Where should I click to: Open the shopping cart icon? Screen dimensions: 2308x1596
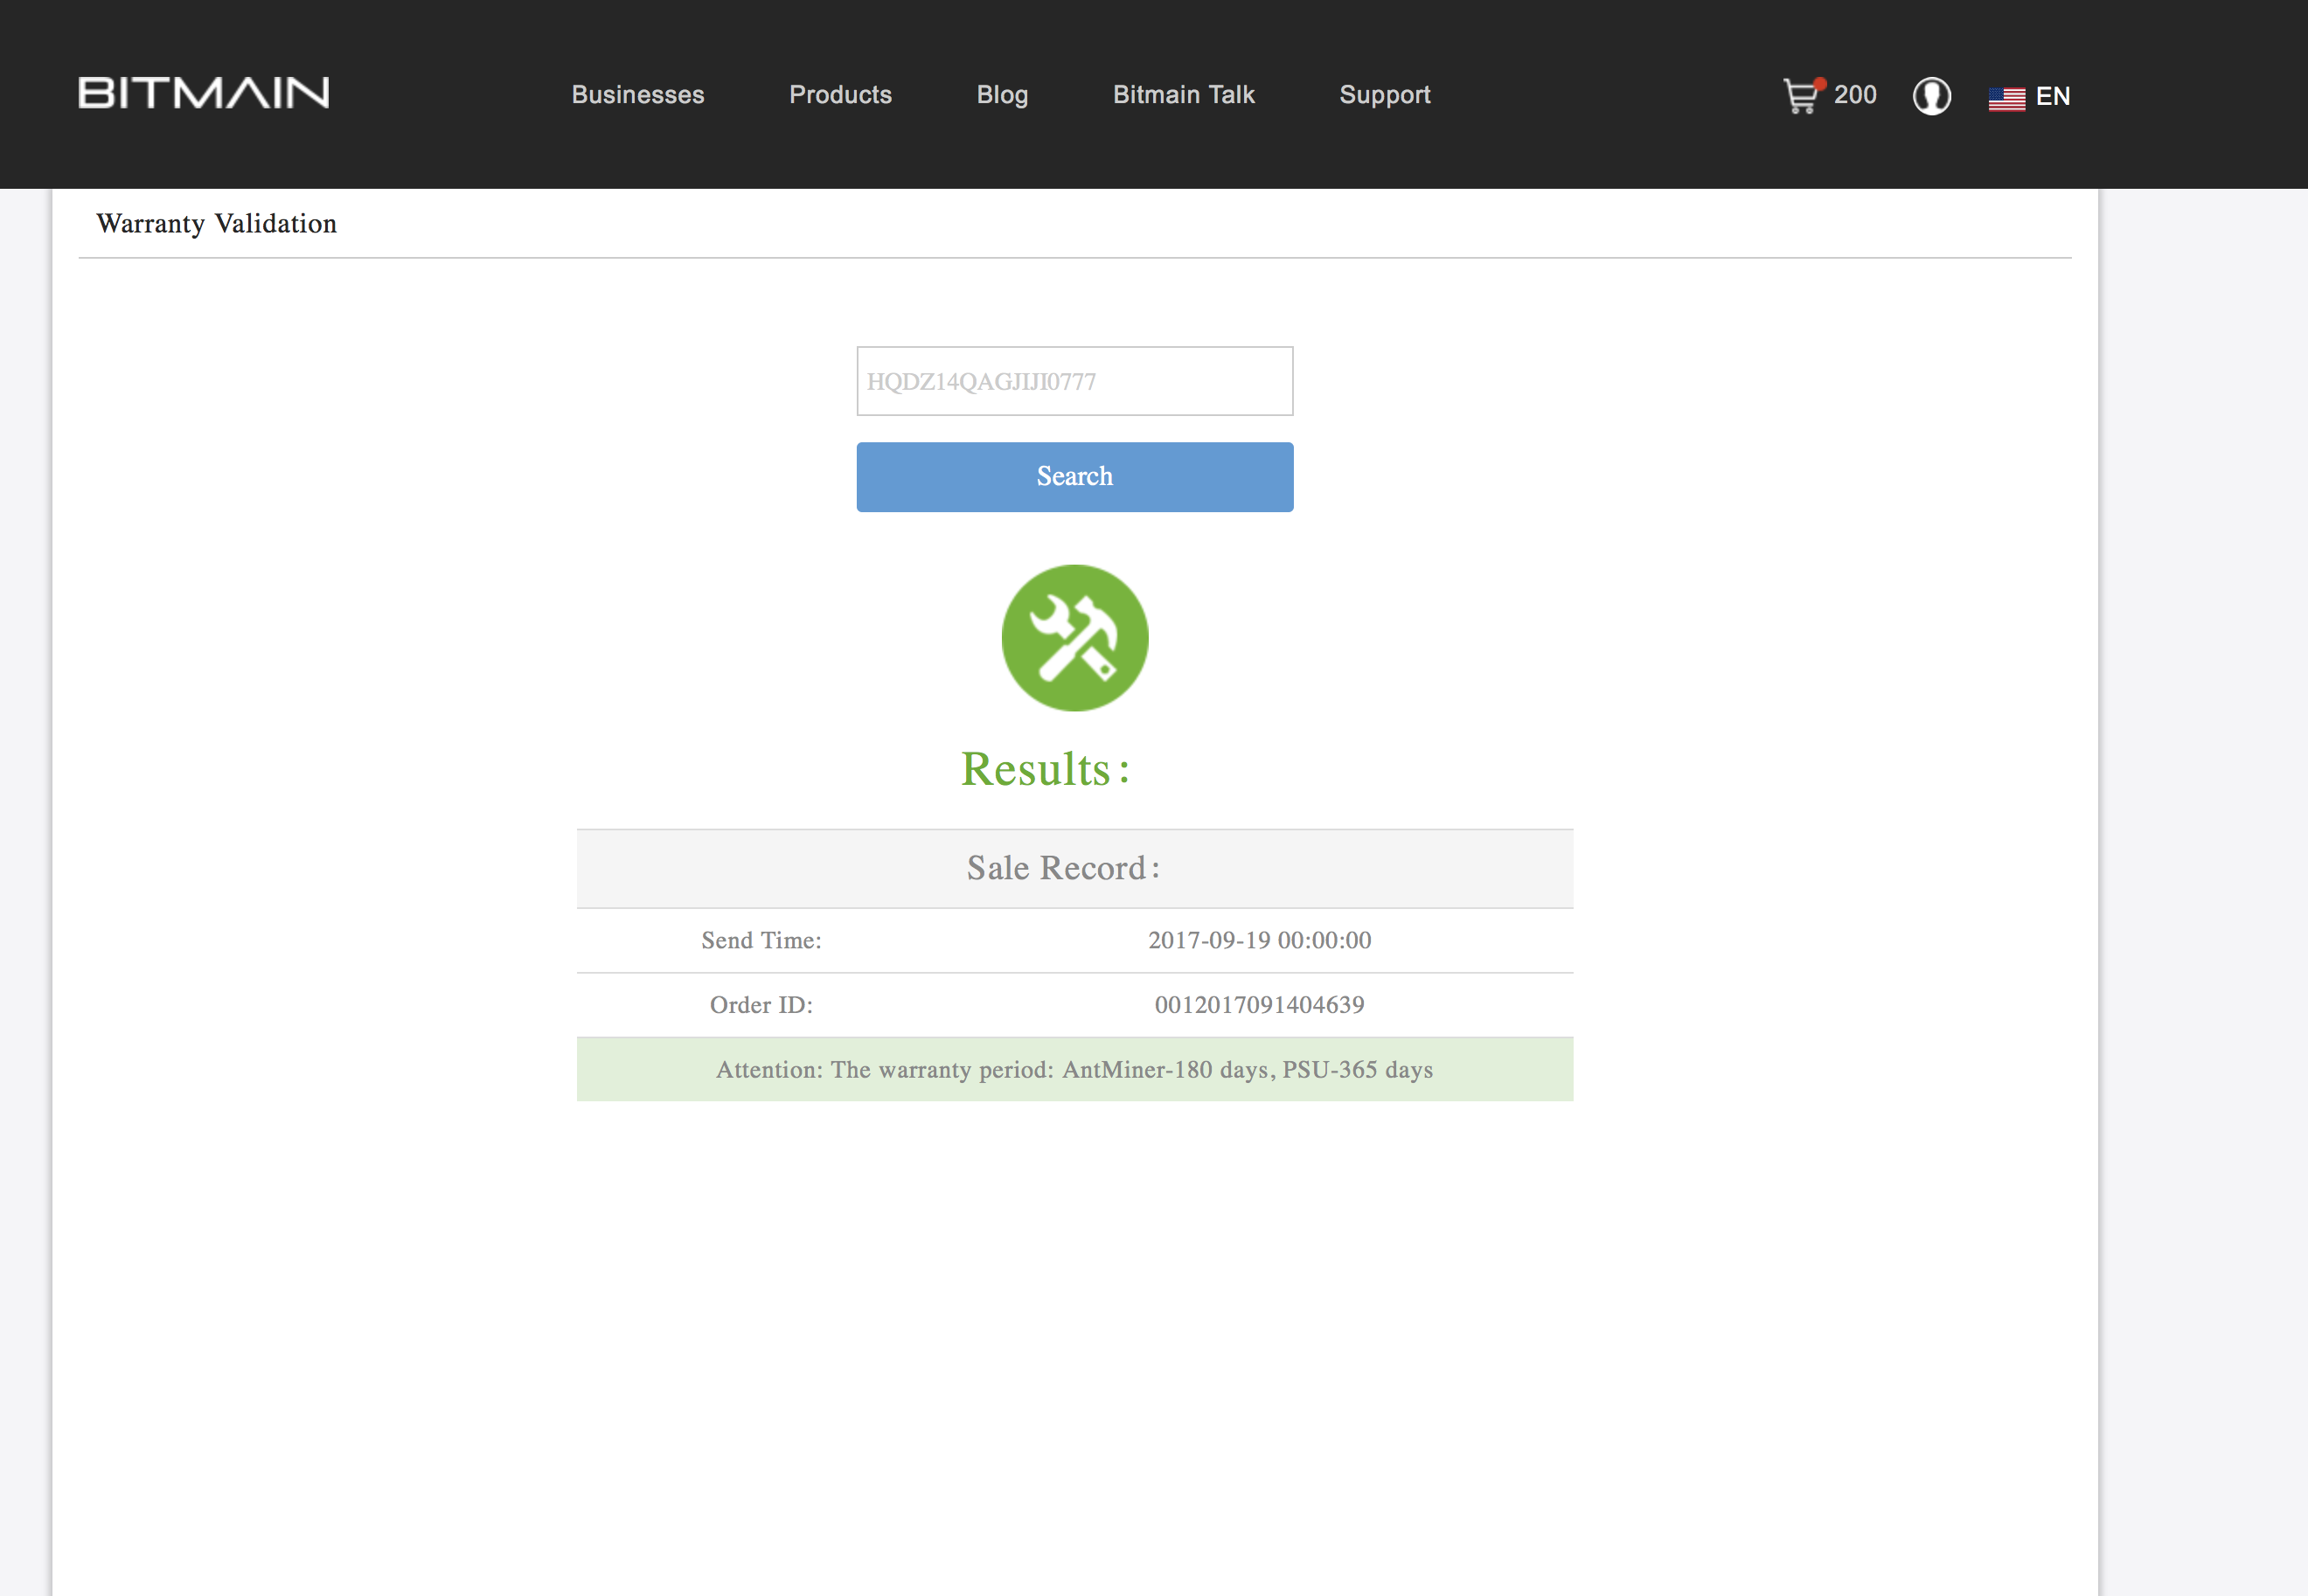(x=1801, y=96)
